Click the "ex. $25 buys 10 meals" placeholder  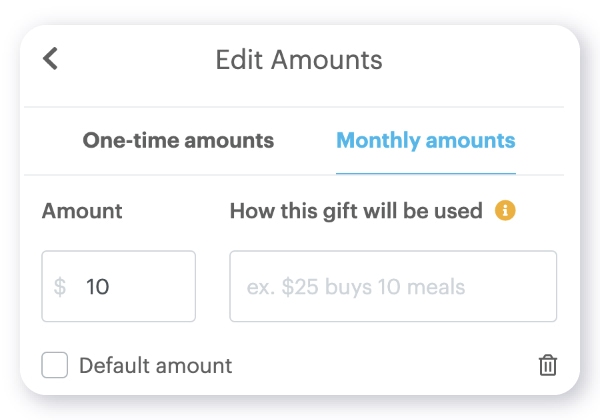pos(356,288)
